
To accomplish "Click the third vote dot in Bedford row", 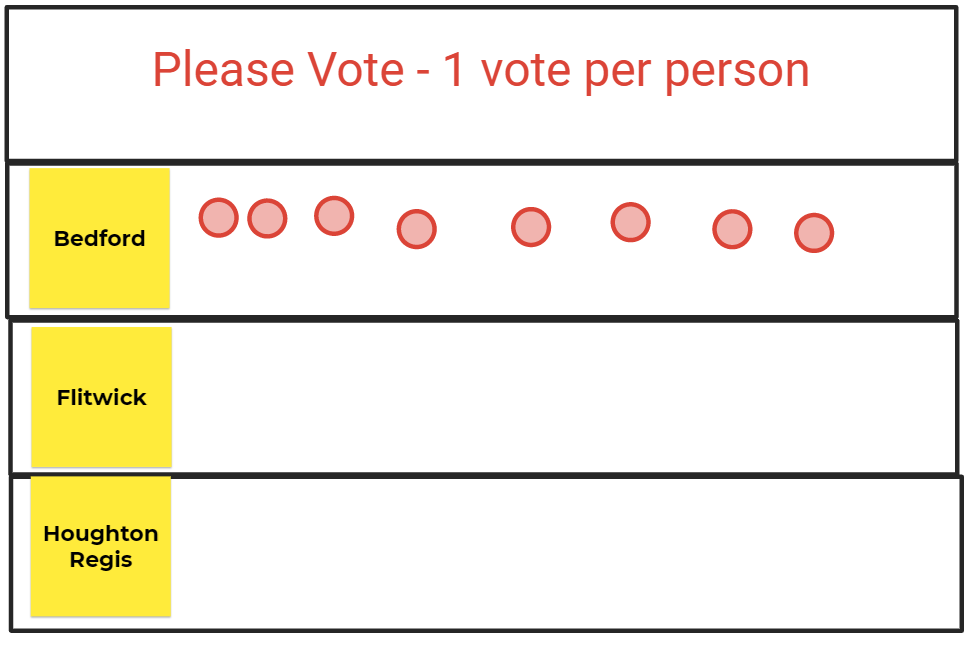I will [334, 216].
